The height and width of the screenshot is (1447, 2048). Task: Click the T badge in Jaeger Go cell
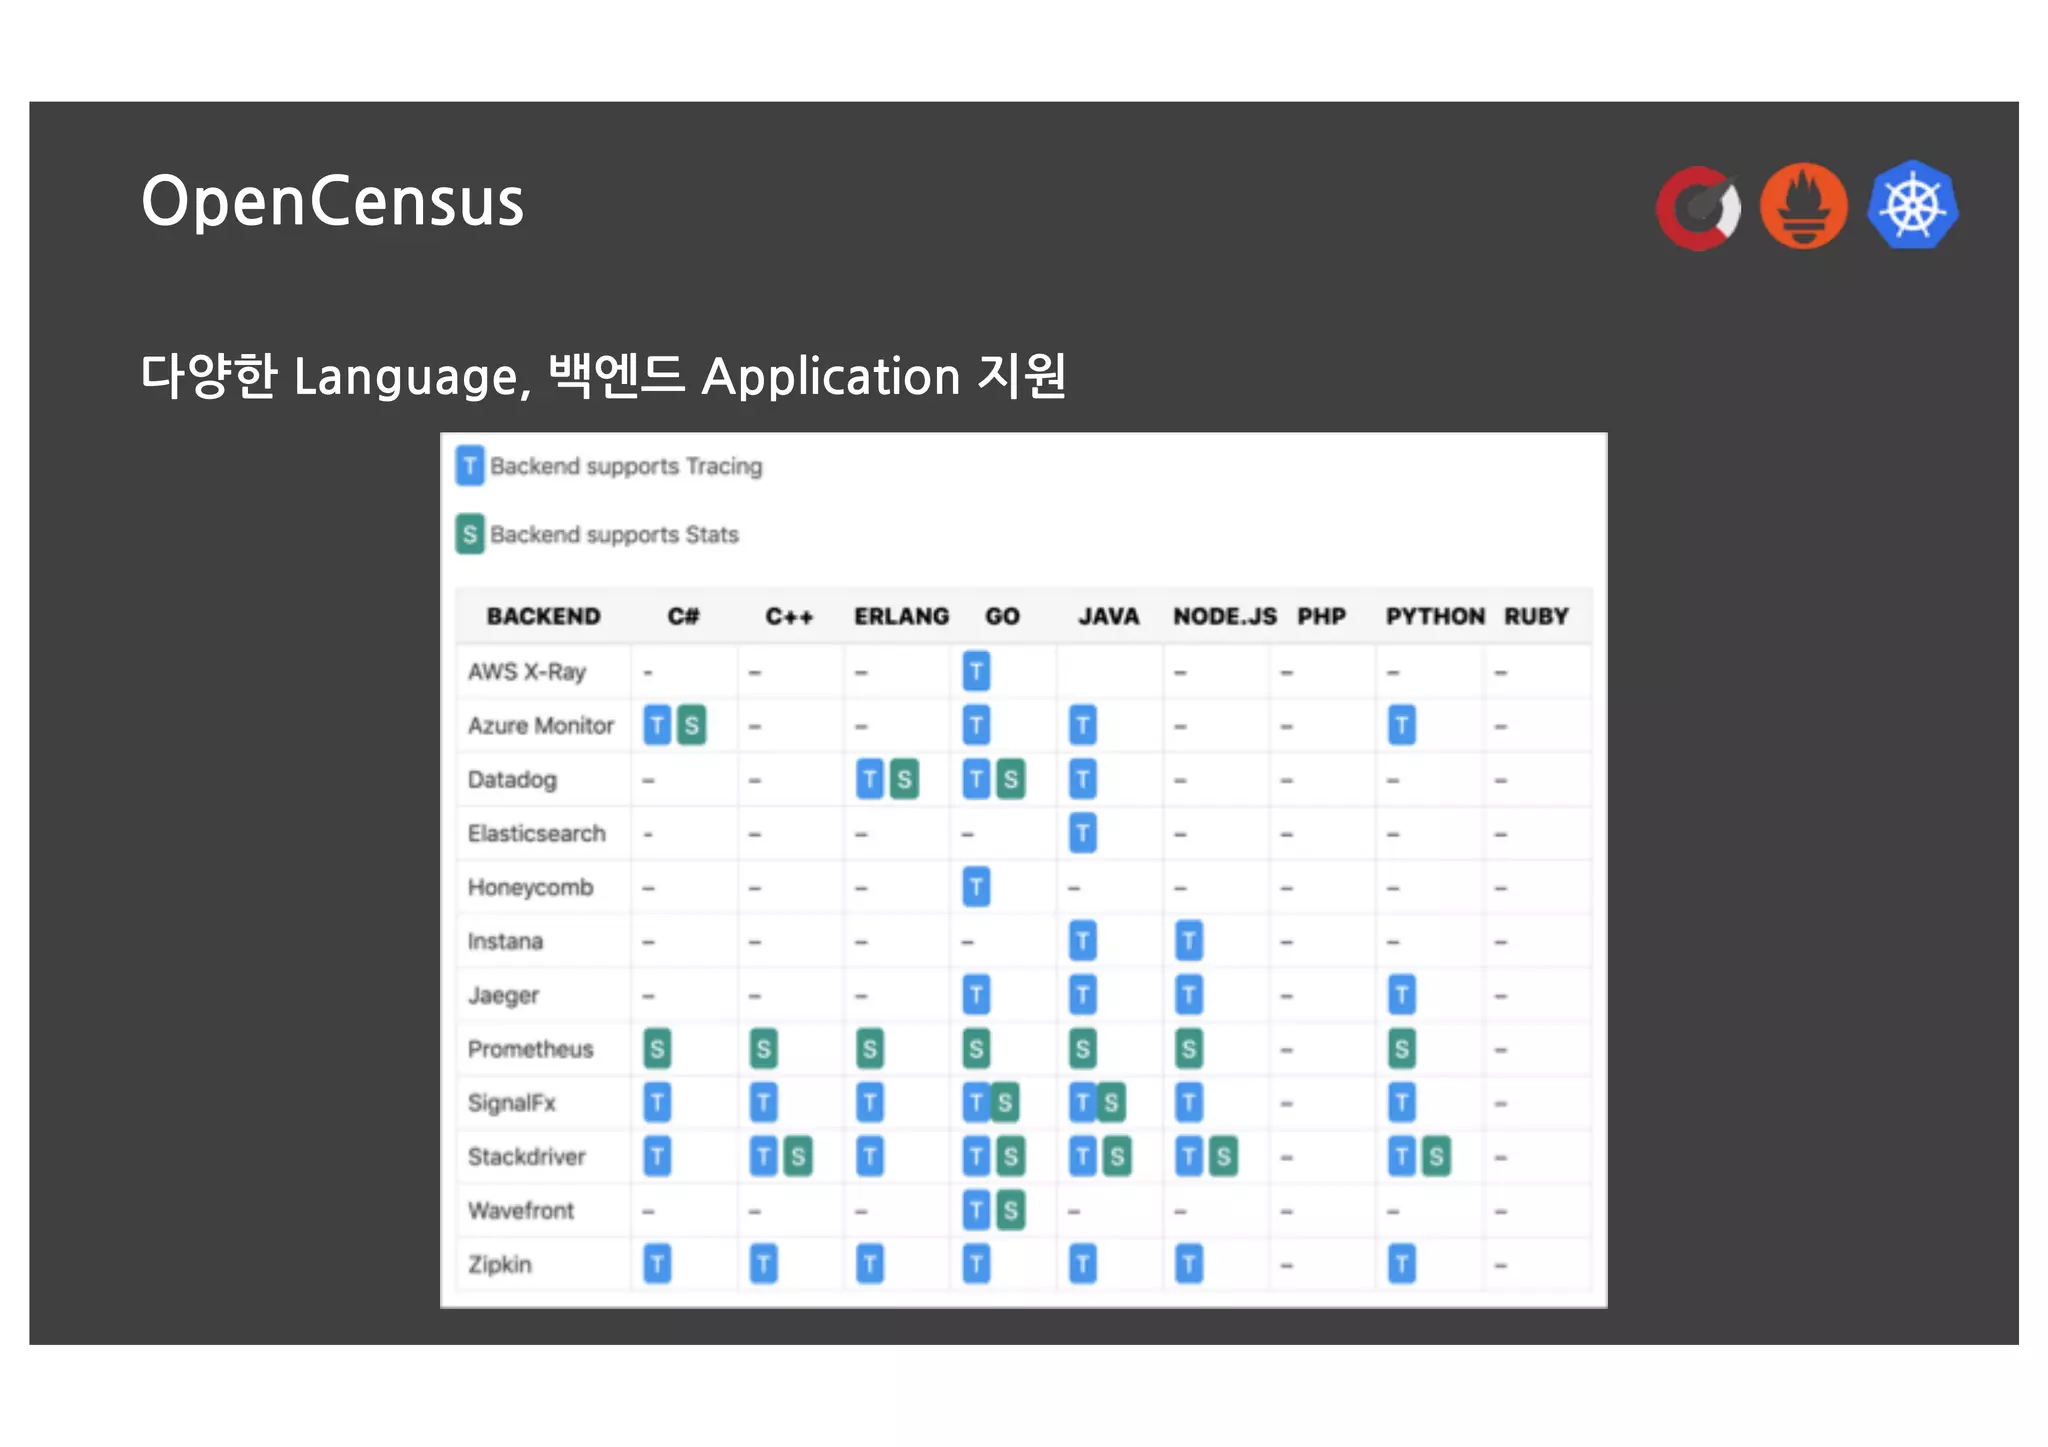tap(976, 995)
